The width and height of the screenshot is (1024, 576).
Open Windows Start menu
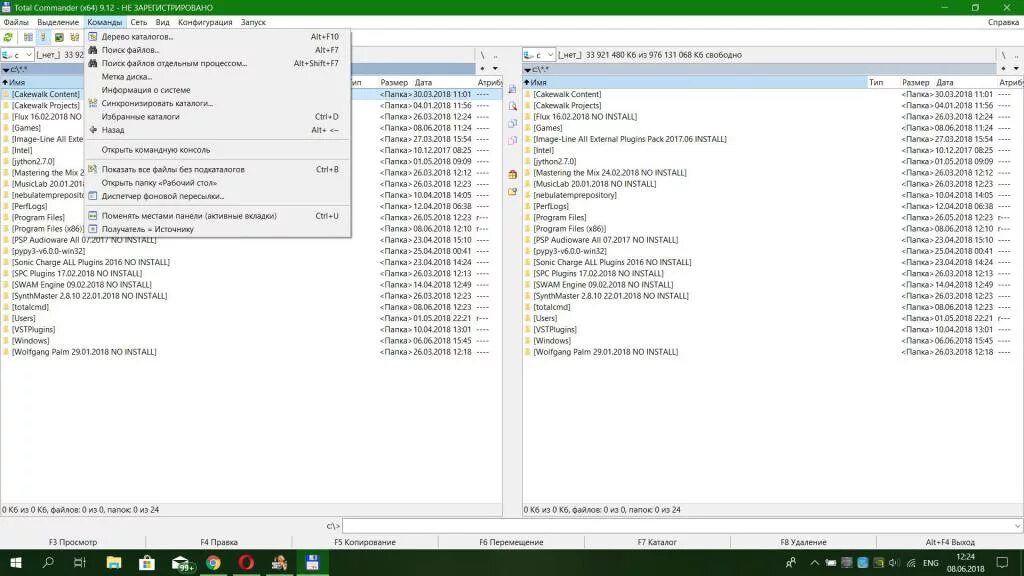[16, 562]
